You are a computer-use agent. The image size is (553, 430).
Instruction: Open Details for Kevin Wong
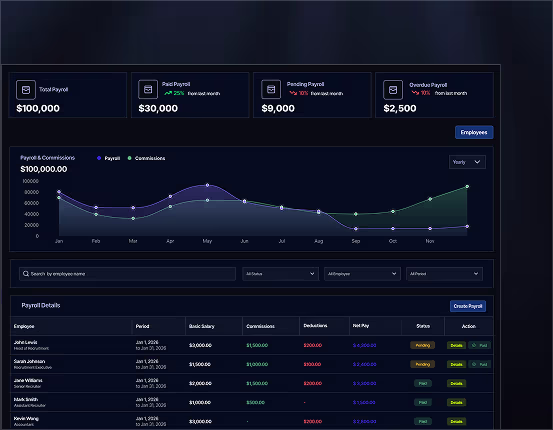[456, 422]
